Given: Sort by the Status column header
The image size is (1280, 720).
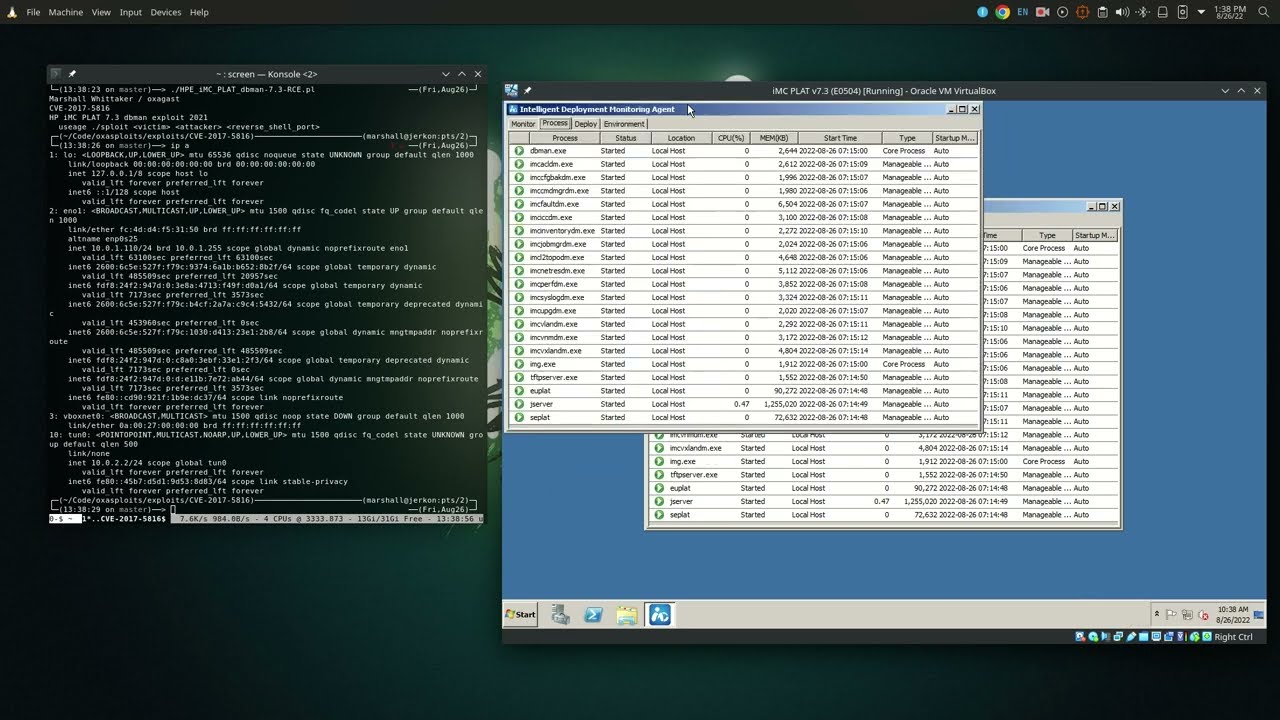Looking at the screenshot, I should (626, 138).
